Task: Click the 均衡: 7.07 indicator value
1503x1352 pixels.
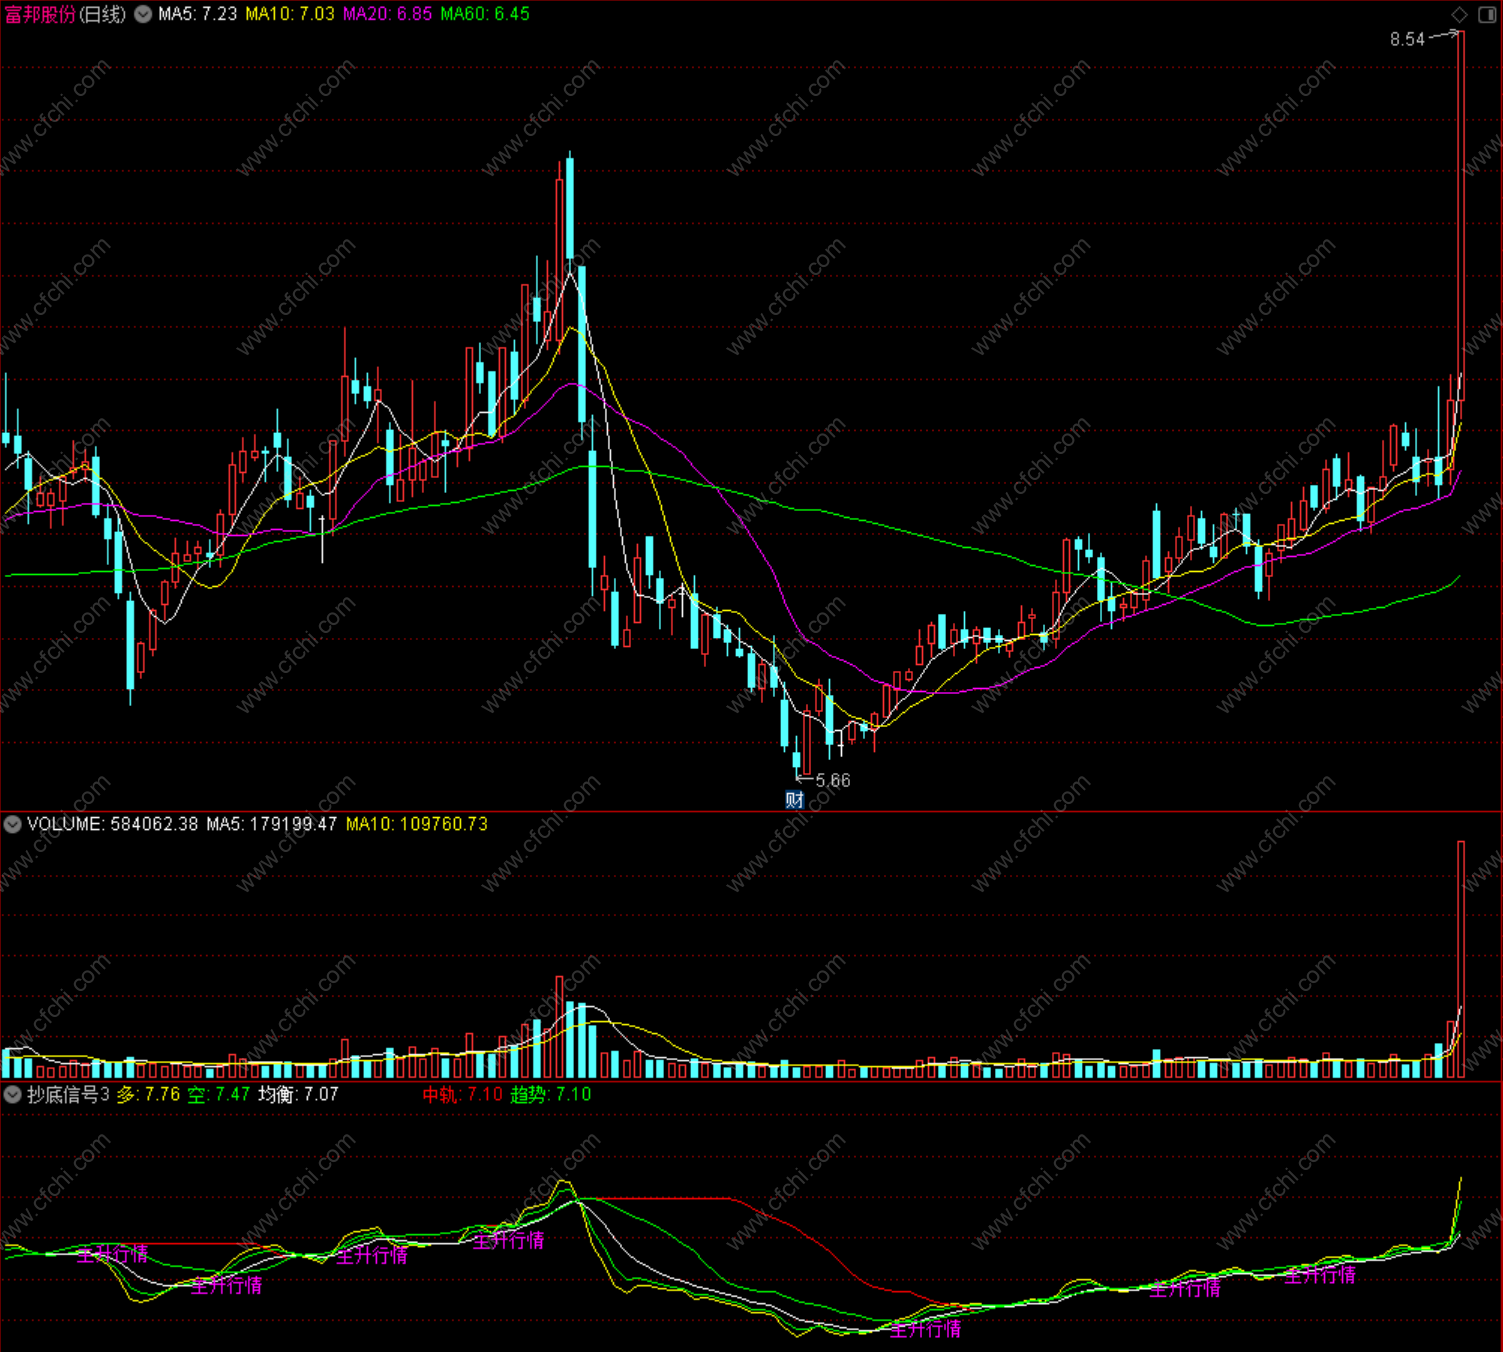Action: 298,1094
